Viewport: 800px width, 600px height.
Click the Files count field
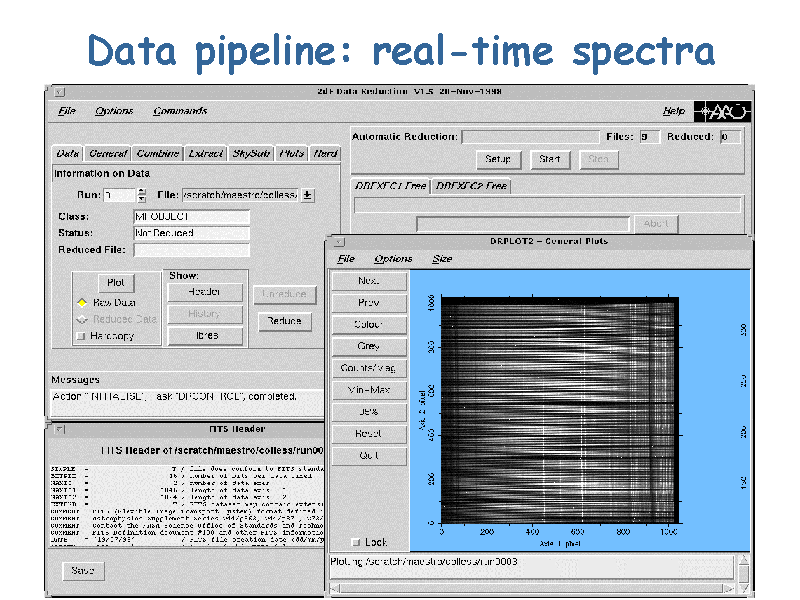point(649,137)
